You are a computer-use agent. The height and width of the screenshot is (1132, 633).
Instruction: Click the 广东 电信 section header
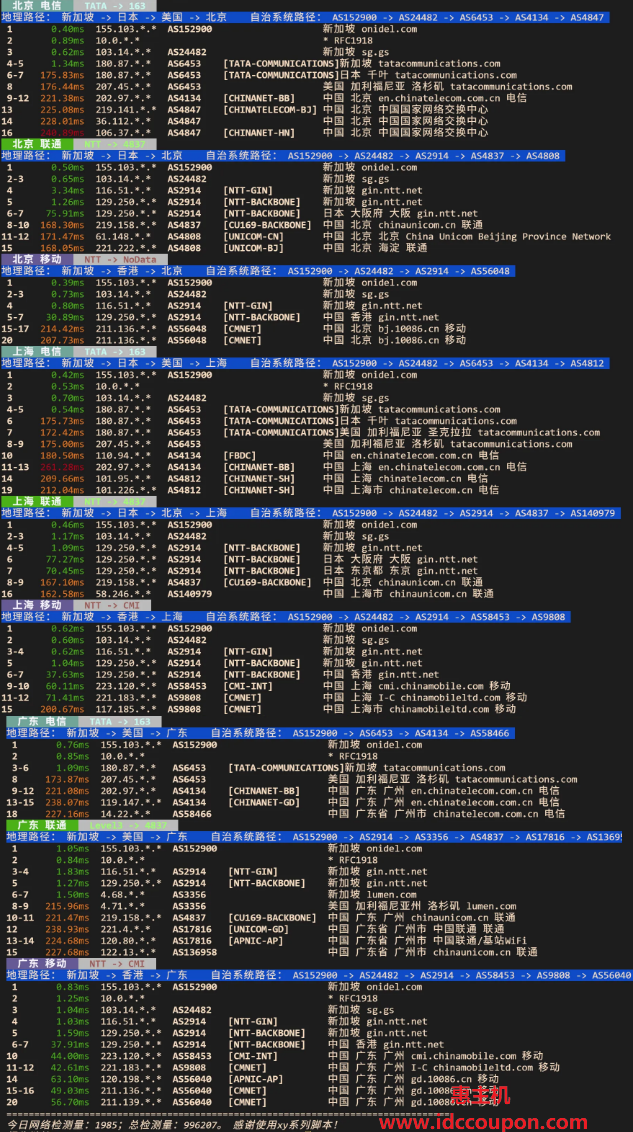click(x=42, y=721)
